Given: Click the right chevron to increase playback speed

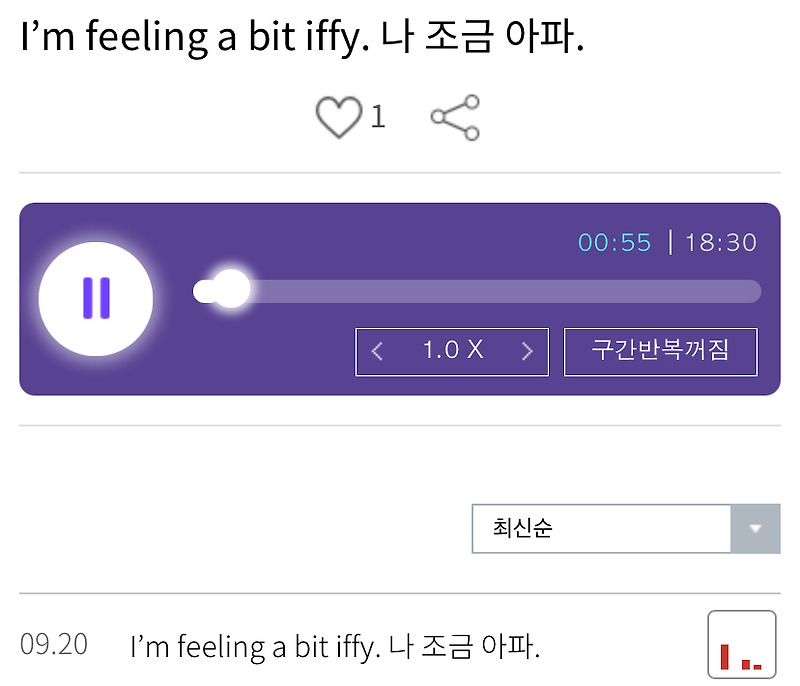Looking at the screenshot, I should coord(527,351).
